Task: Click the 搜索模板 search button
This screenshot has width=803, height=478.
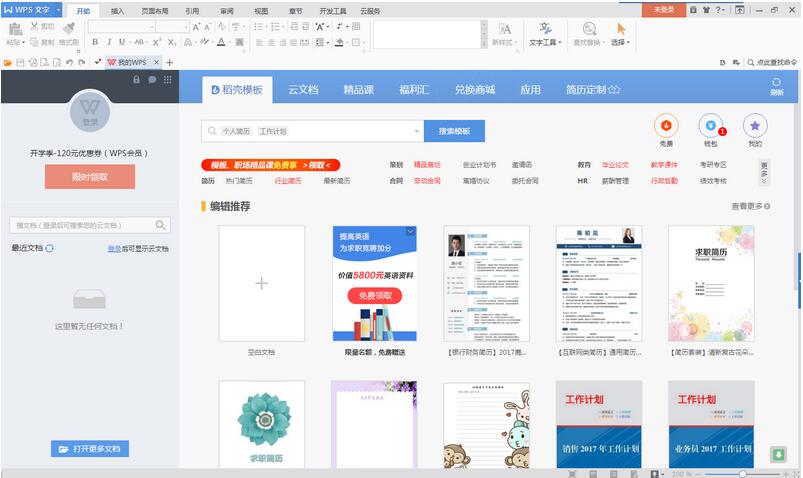Action: pos(454,131)
